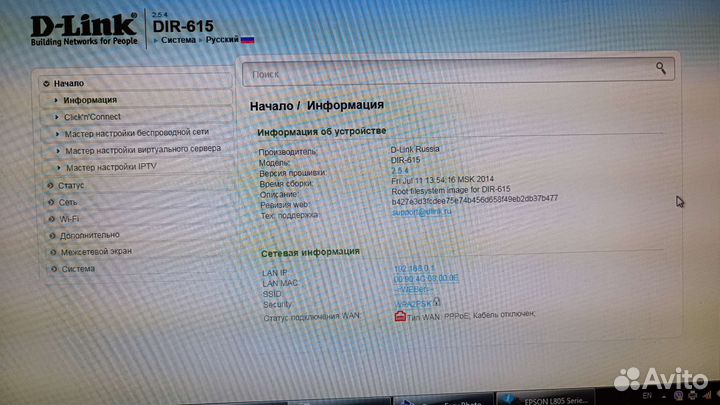The width and height of the screenshot is (720, 405).
Task: Click the build time 'Fri Jul 11' value
Action: (x=442, y=180)
